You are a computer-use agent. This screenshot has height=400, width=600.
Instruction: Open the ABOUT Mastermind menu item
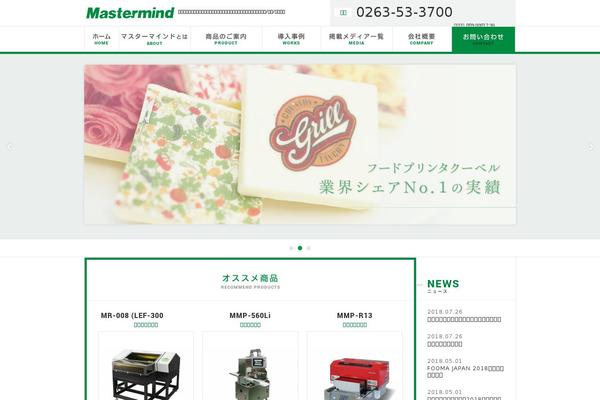pyautogui.click(x=155, y=39)
